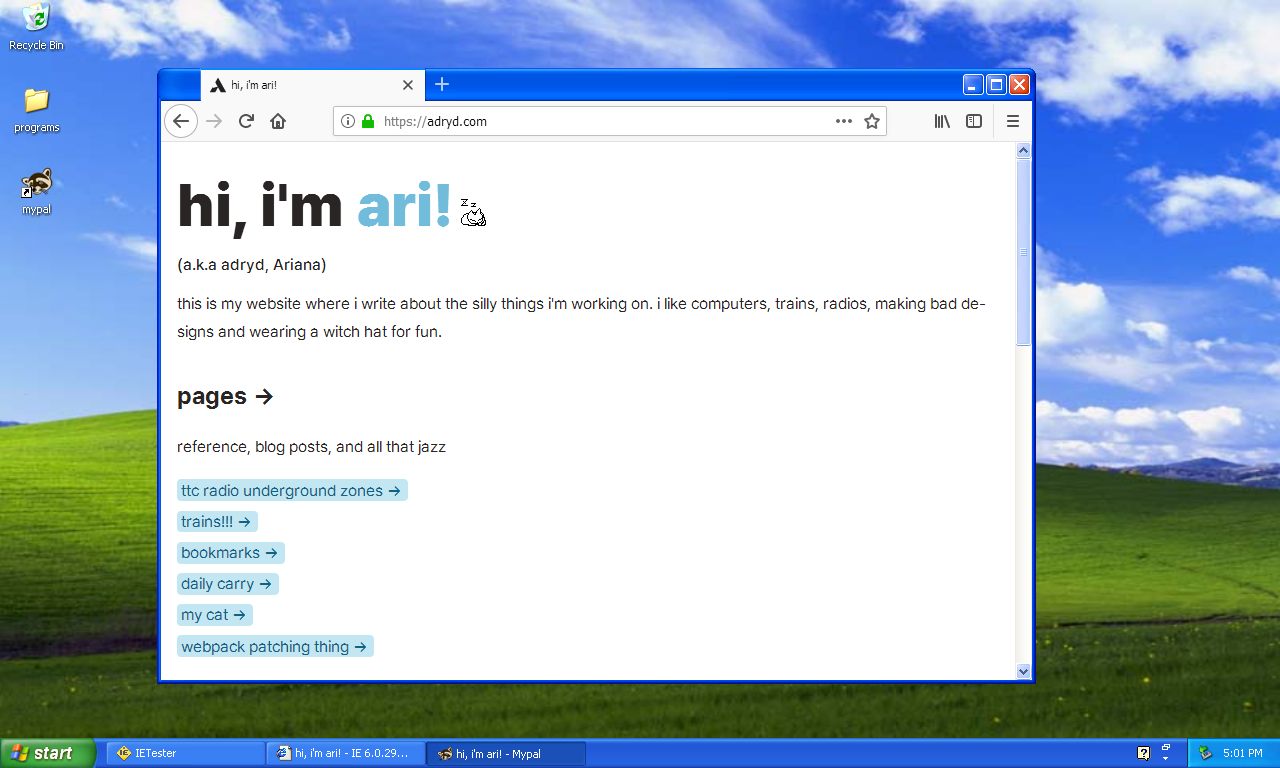This screenshot has width=1280, height=768.
Task: Open a new tab with the plus button
Action: coord(442,85)
